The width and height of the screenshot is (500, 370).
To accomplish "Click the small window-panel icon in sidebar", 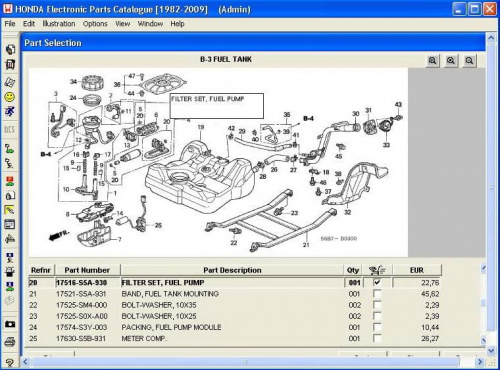I will pyautogui.click(x=10, y=224).
